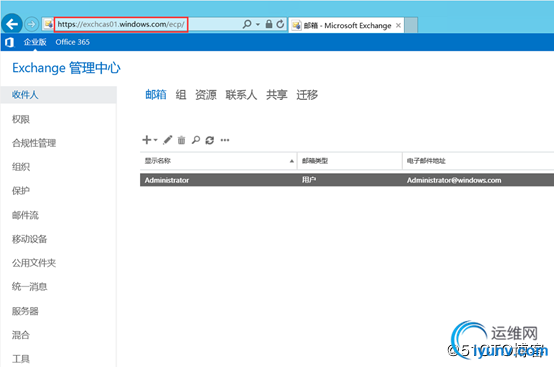The image size is (554, 367).
Task: Click the Exchange 管理中心 title
Action: tap(66, 68)
